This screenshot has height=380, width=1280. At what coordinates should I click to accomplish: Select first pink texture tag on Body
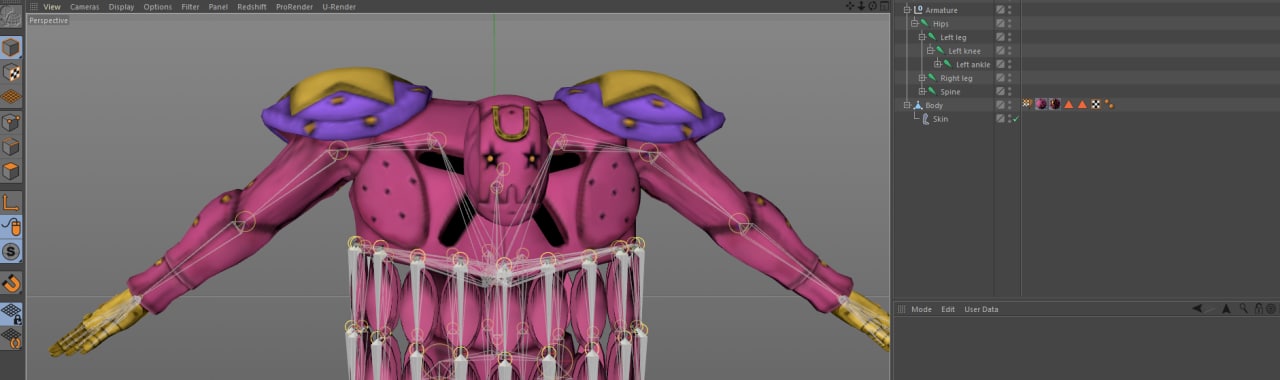coord(1041,104)
